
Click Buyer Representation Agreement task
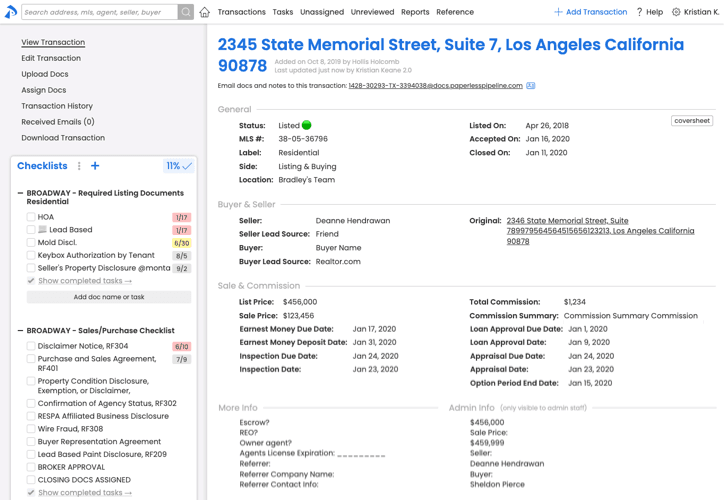point(99,441)
